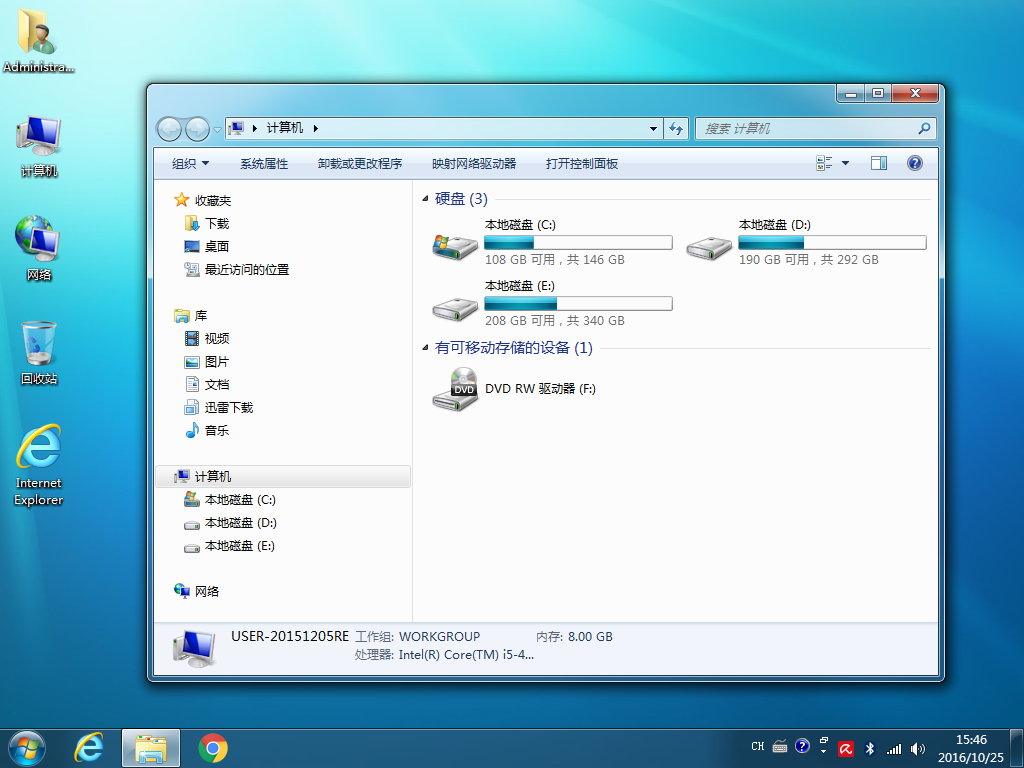
Task: Select the Internet Explorer desktop icon
Action: (39, 465)
